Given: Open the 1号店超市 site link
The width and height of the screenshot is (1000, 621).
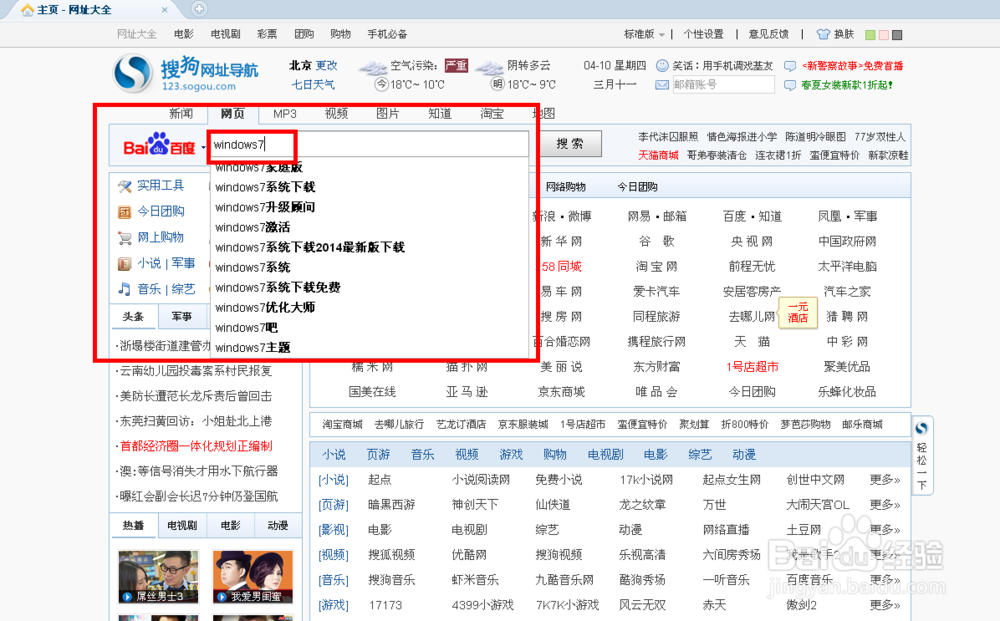Looking at the screenshot, I should [x=752, y=367].
